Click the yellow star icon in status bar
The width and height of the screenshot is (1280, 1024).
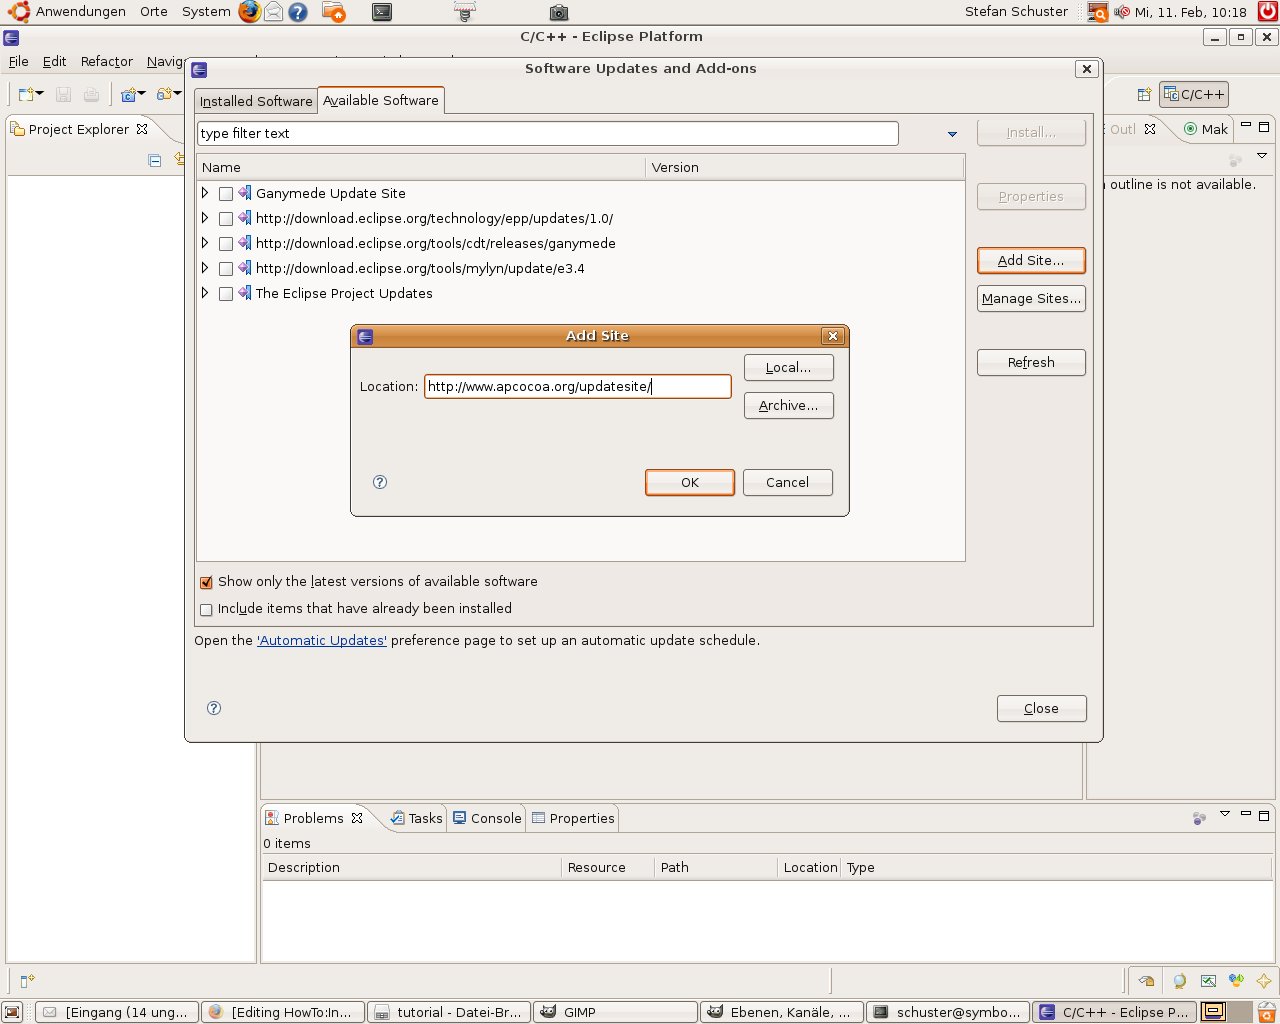click(1264, 981)
